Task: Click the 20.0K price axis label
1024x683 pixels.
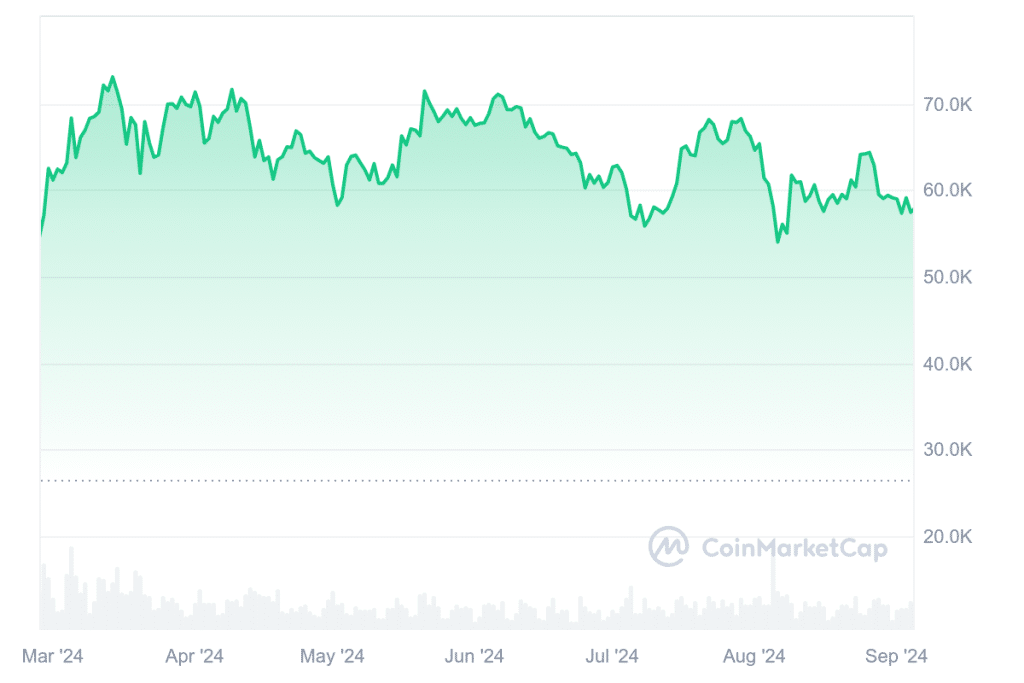Action: [x=946, y=537]
